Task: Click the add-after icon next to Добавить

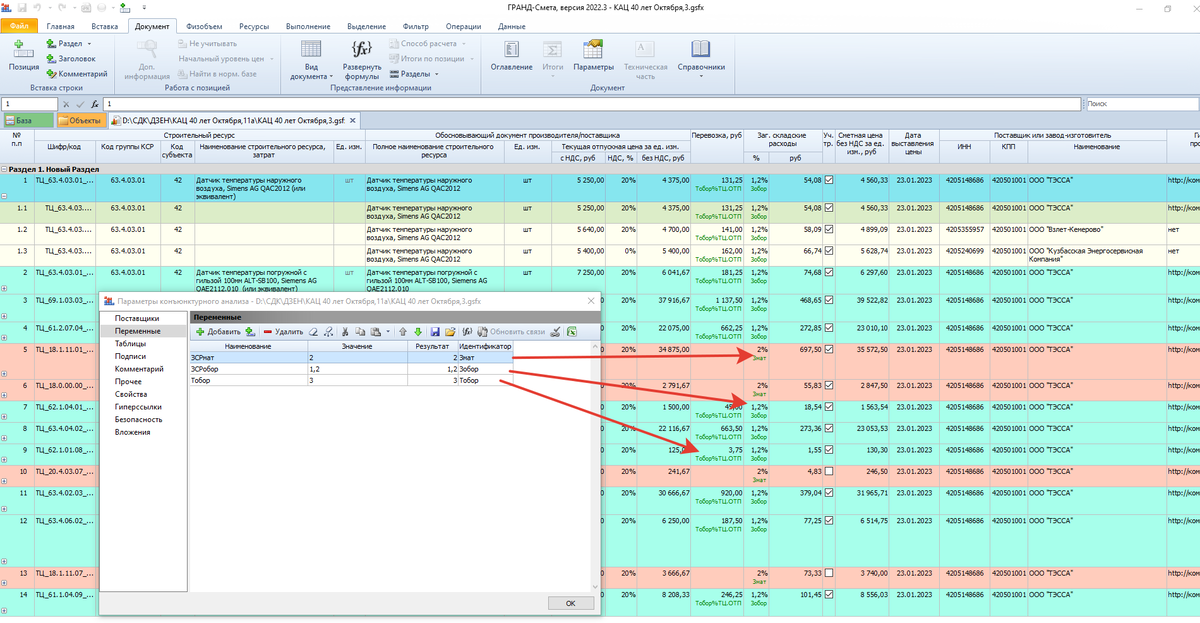Action: (x=250, y=331)
